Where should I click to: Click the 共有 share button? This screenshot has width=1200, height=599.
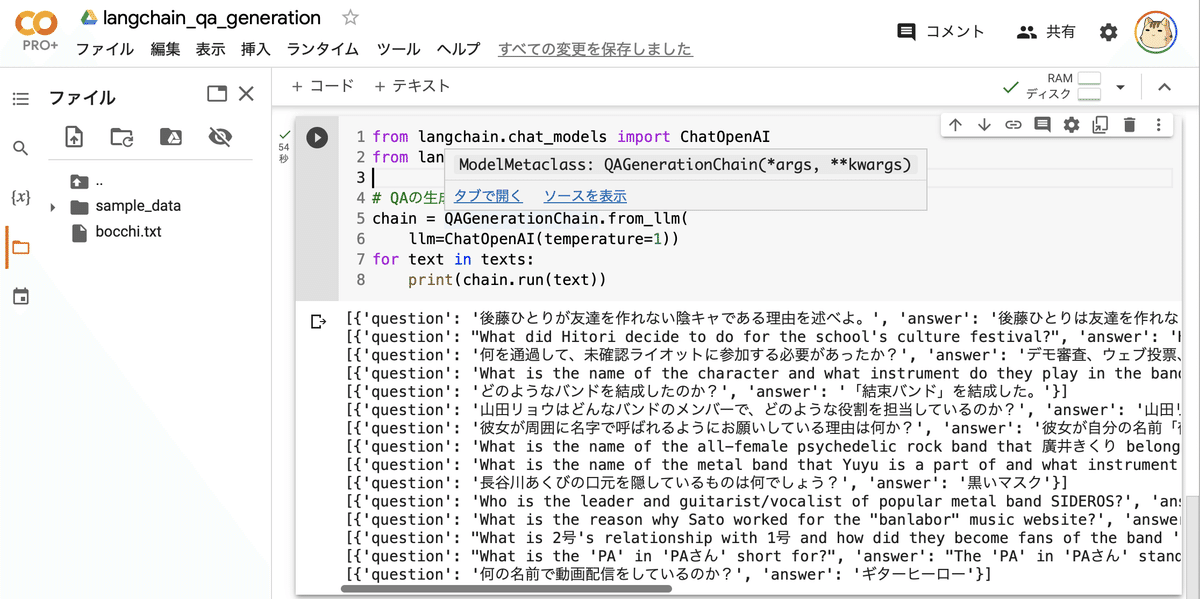1046,32
